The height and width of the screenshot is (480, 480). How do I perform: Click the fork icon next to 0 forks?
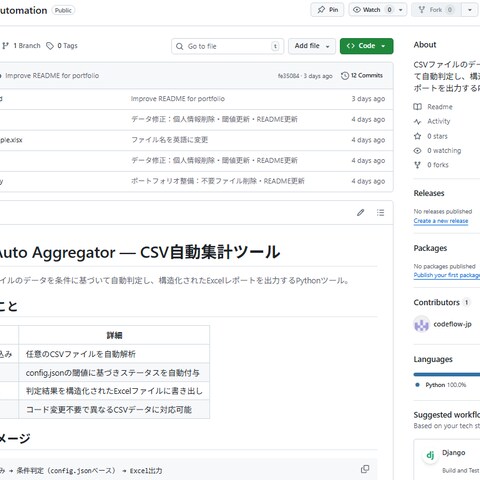tap(417, 165)
